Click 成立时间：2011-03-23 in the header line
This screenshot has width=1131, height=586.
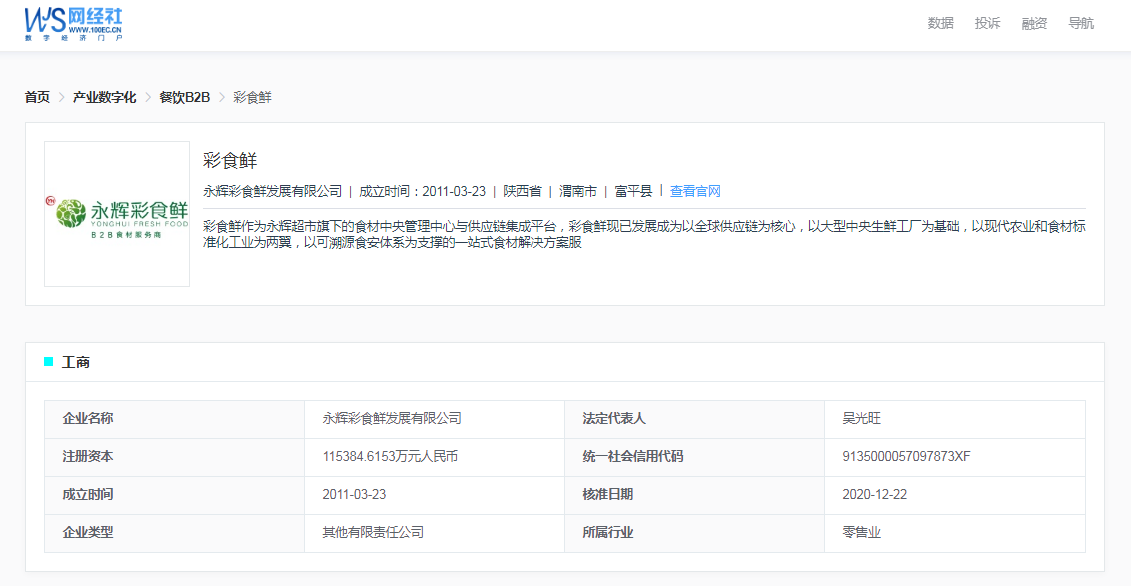click(423, 191)
